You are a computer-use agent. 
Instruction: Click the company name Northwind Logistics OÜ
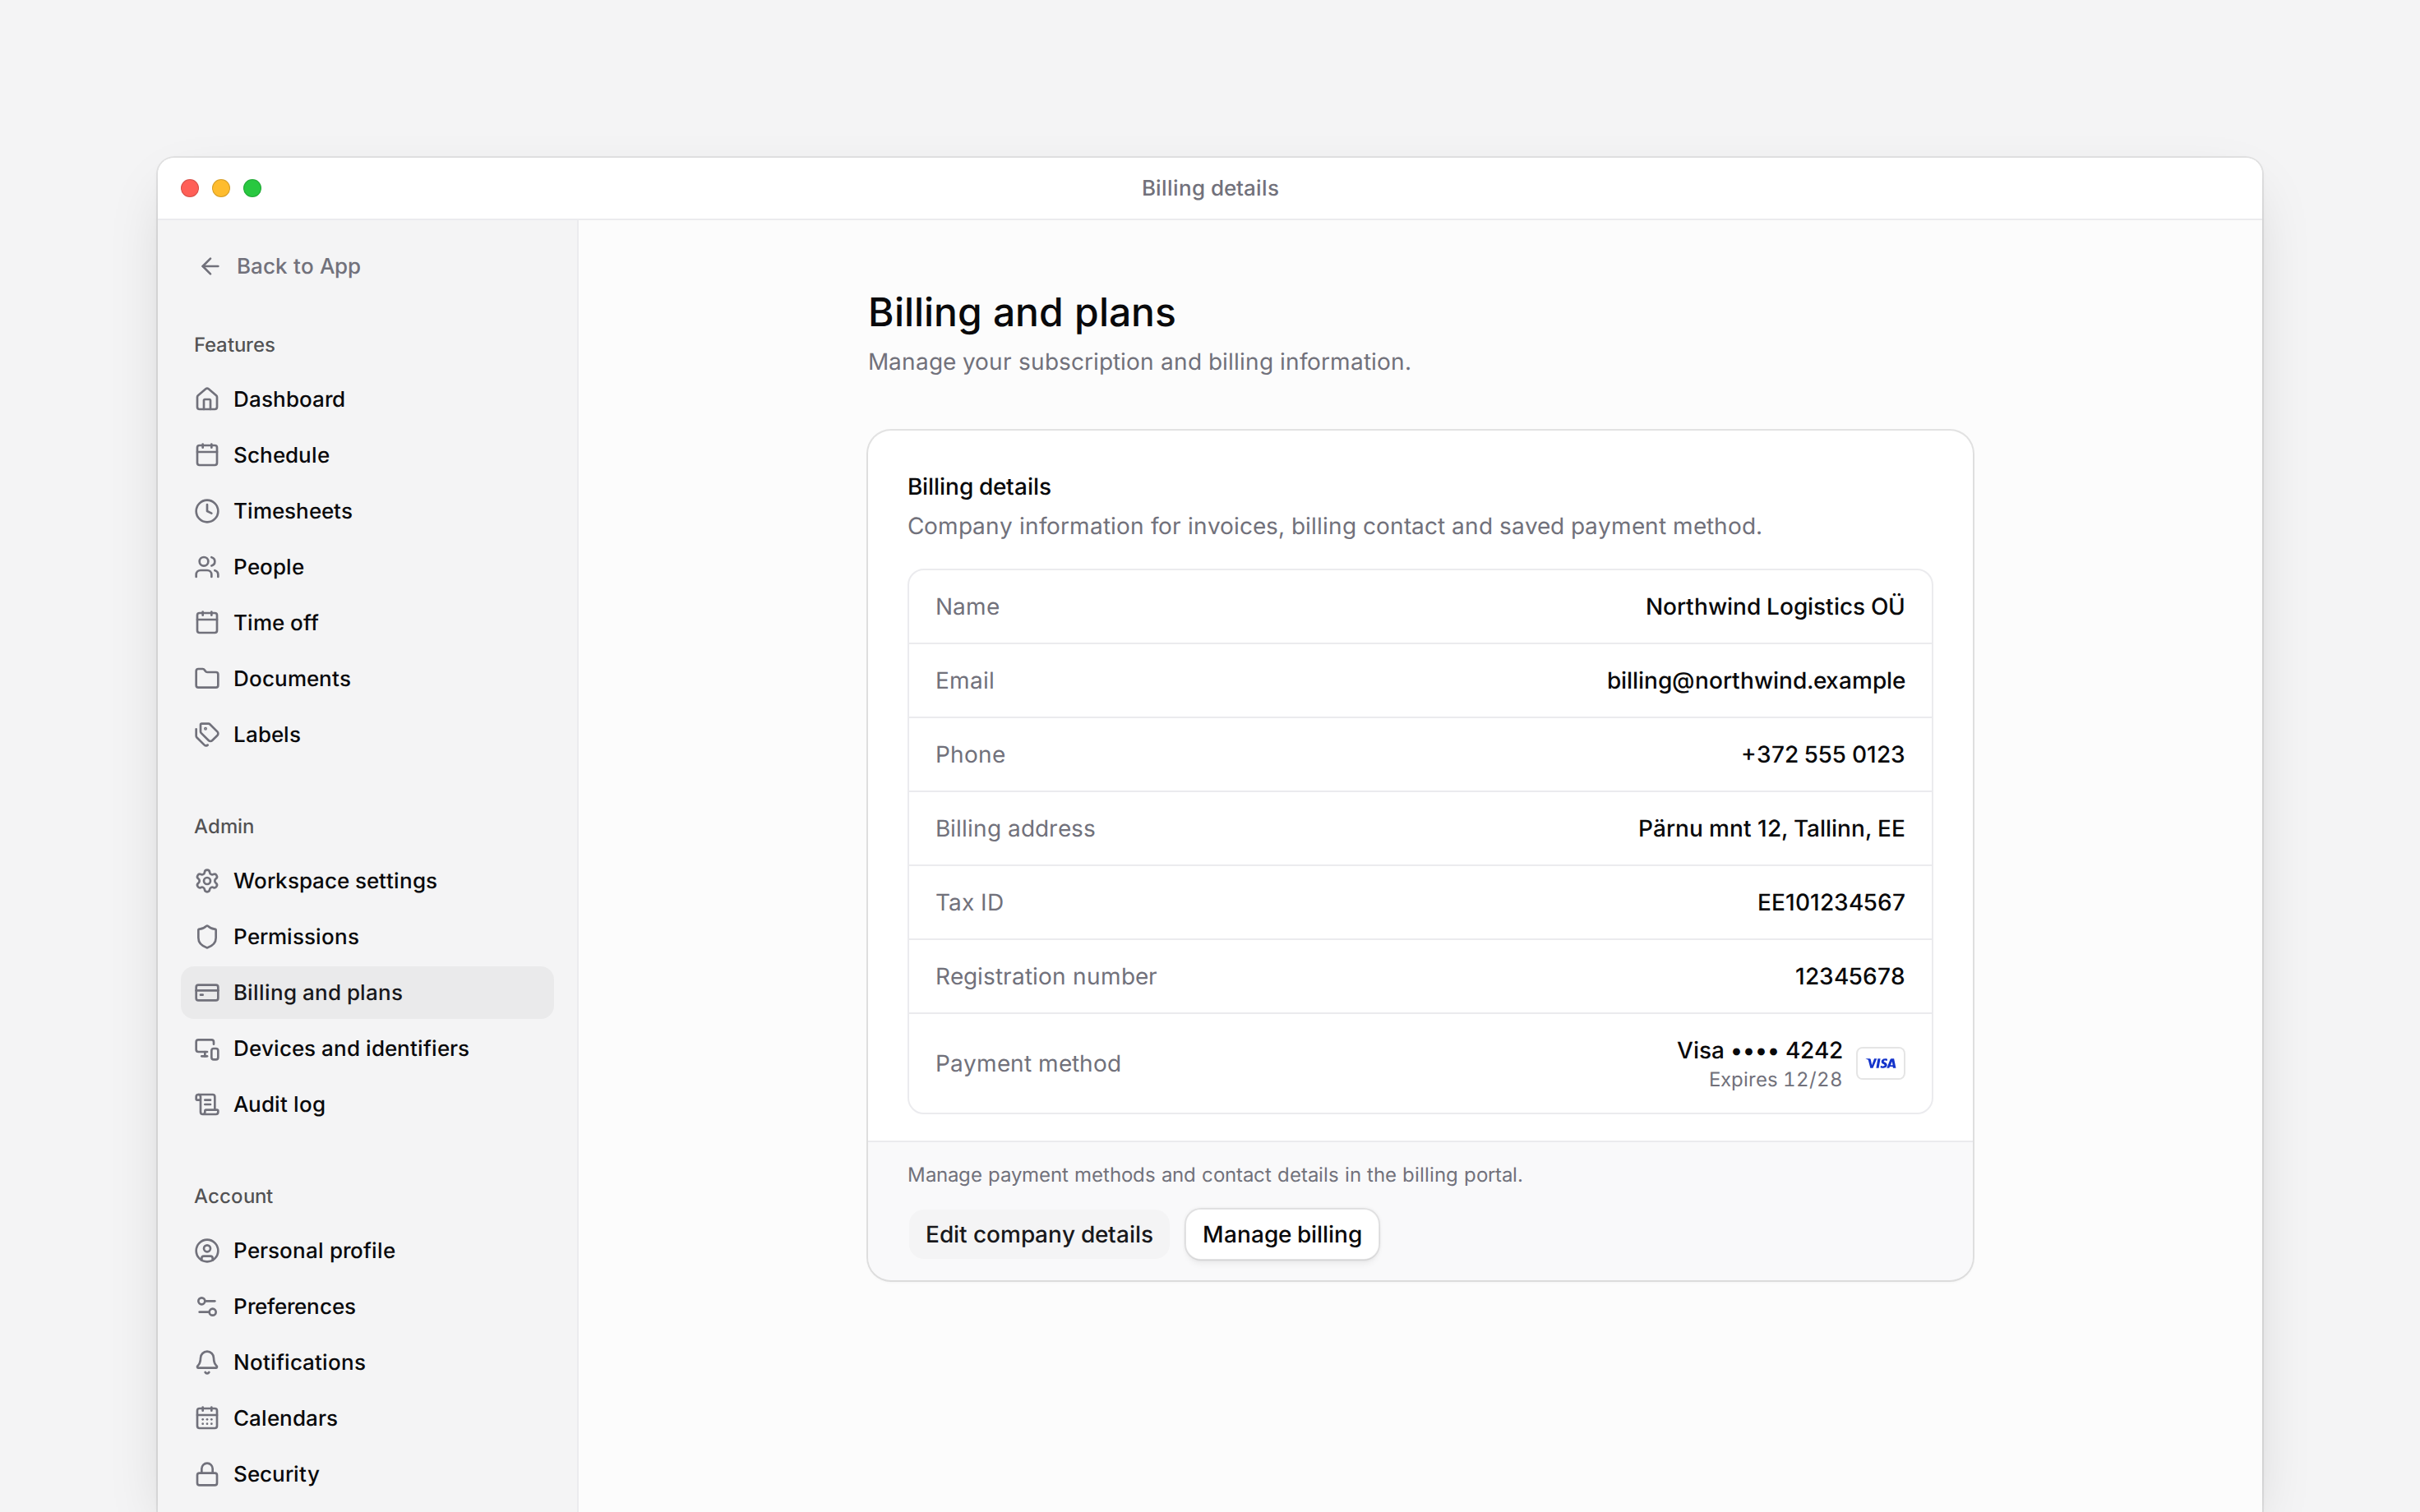click(x=1774, y=606)
